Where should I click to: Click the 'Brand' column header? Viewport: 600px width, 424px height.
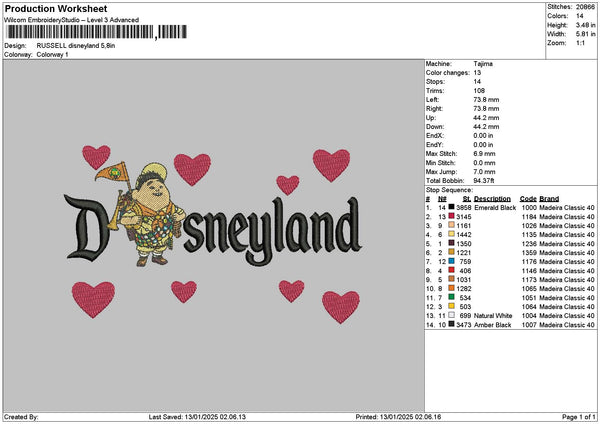point(549,199)
